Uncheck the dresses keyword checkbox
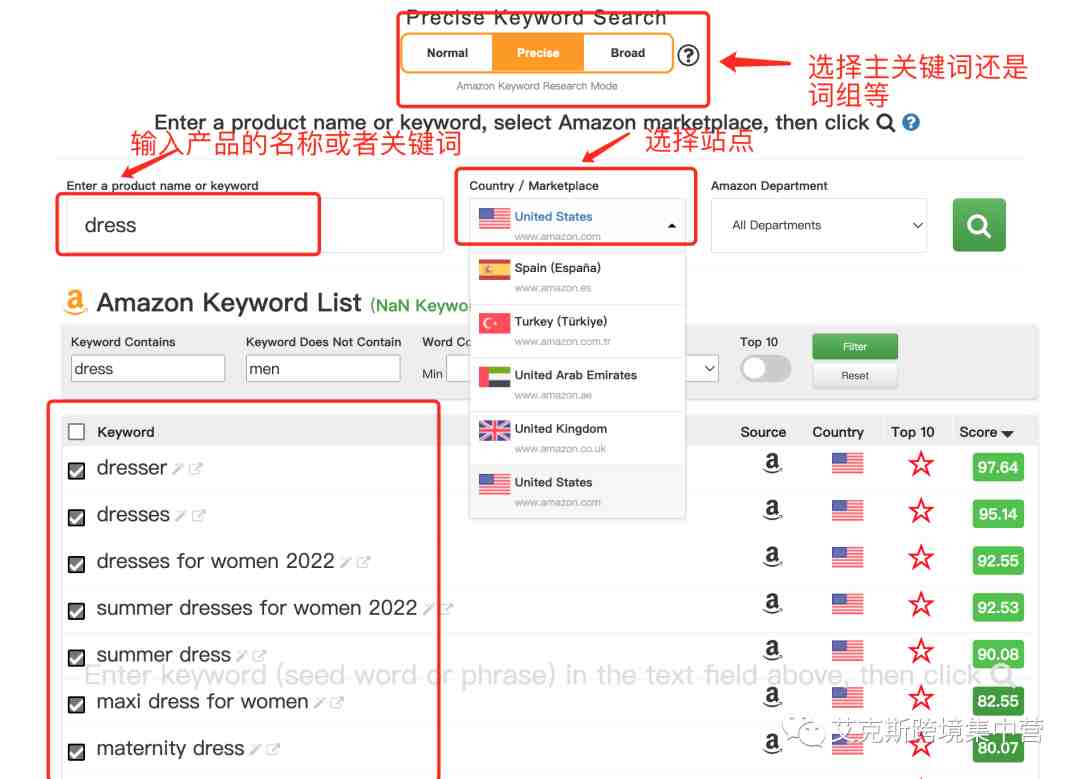Screen dimensions: 1080x779 (x=76, y=517)
